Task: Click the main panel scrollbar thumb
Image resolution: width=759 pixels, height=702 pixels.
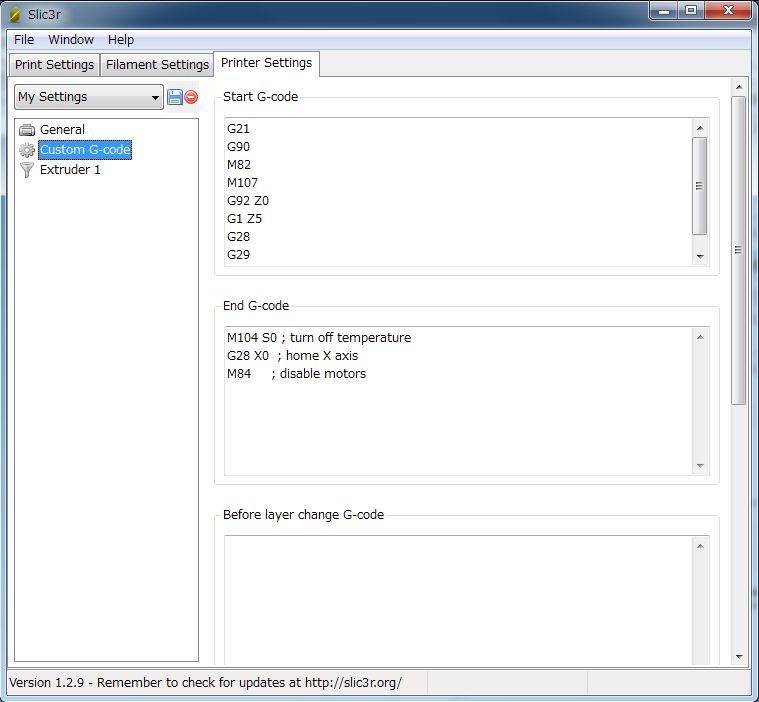Action: point(738,250)
